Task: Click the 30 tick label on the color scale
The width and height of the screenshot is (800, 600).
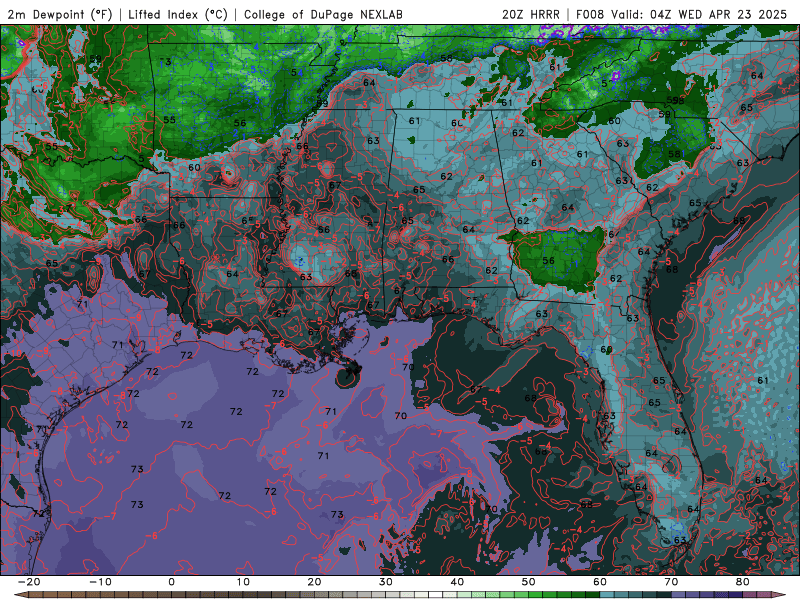Action: pos(386,582)
